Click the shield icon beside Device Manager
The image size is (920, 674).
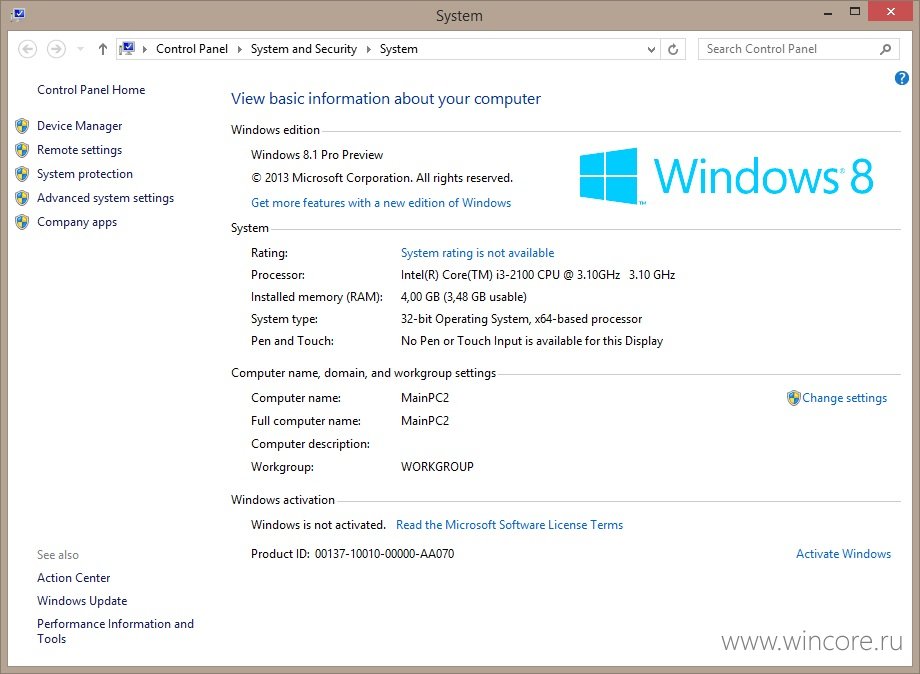pyautogui.click(x=22, y=126)
